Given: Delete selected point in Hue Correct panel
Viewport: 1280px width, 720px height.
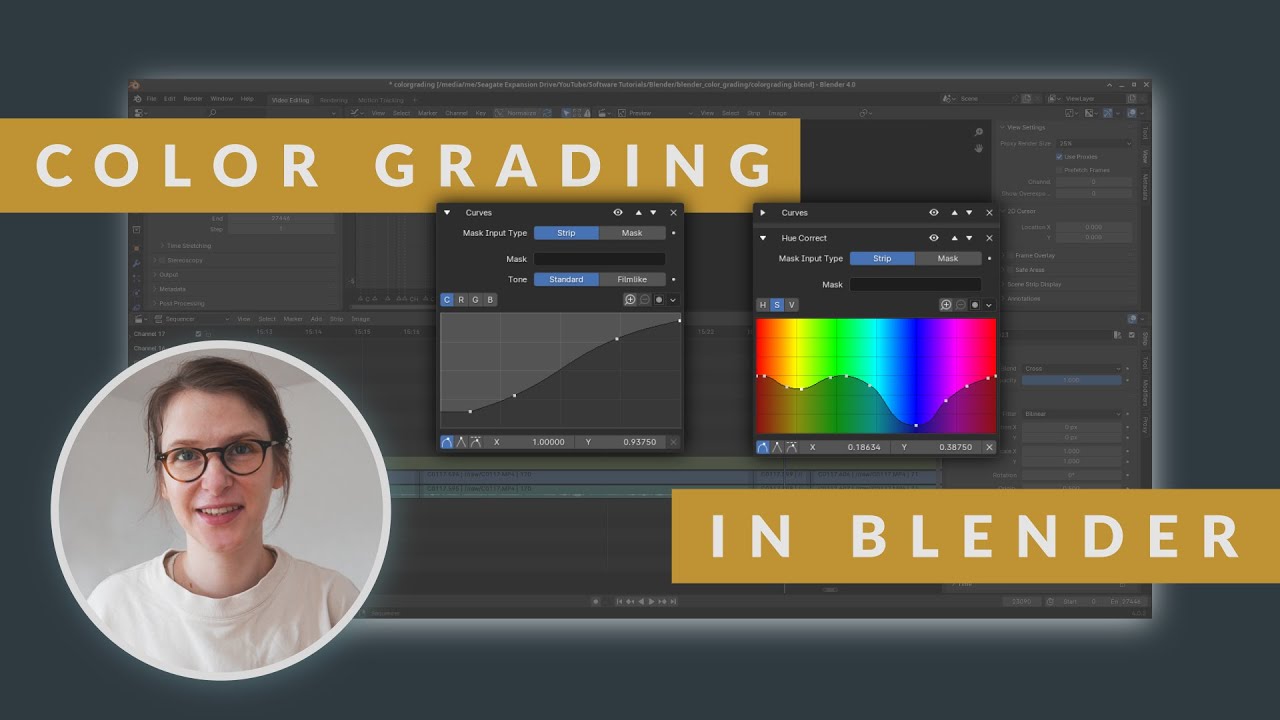Looking at the screenshot, I should tap(989, 447).
